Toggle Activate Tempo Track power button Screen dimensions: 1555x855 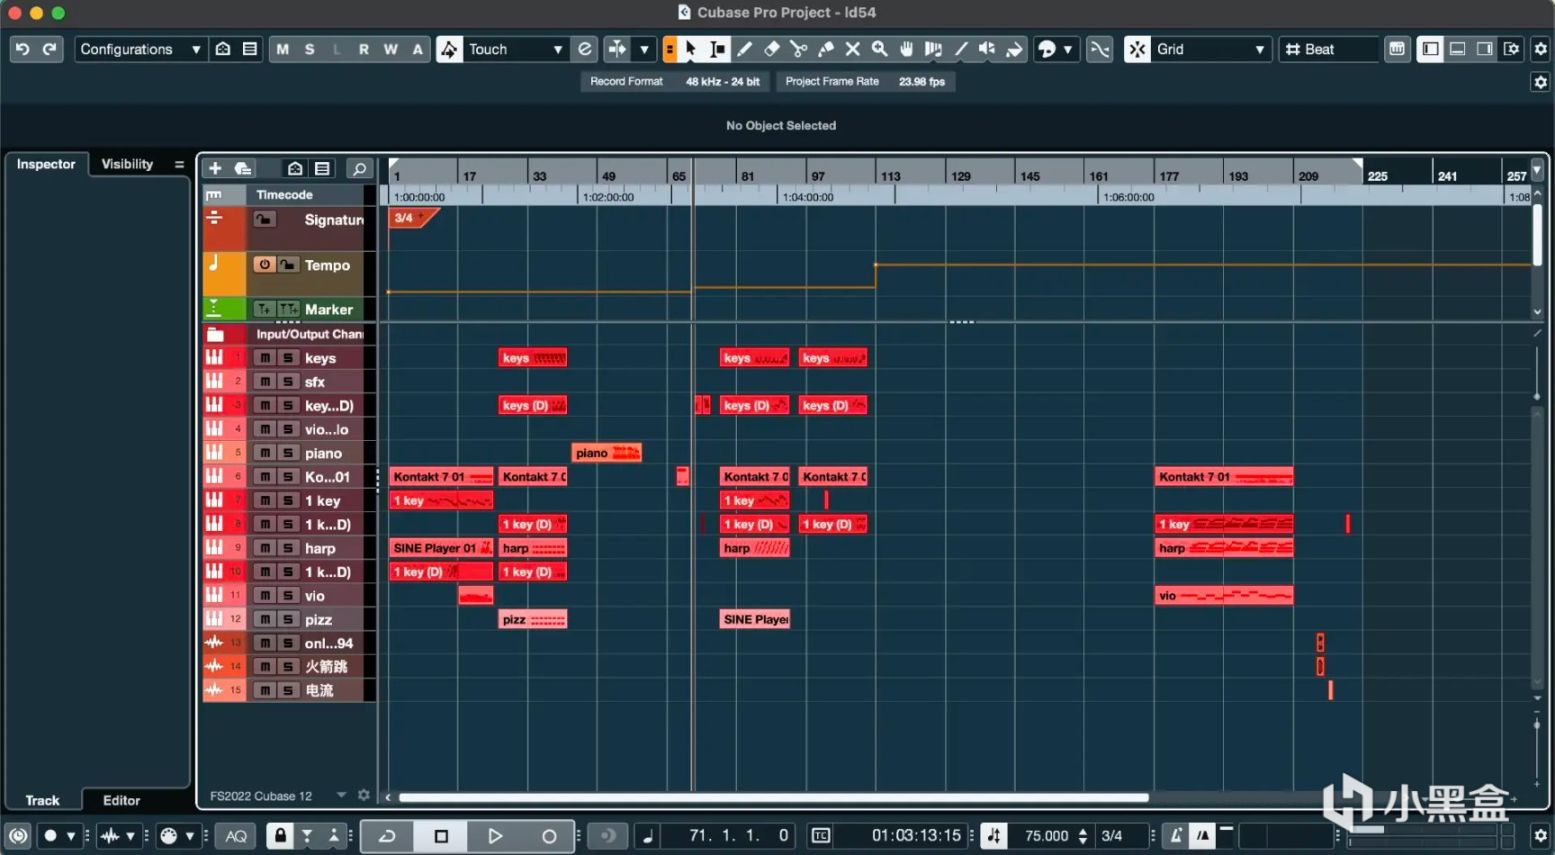point(264,265)
